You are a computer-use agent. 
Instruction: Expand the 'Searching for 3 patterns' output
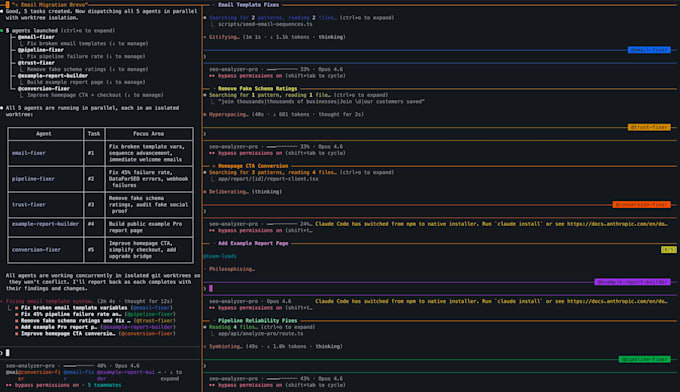(302, 173)
